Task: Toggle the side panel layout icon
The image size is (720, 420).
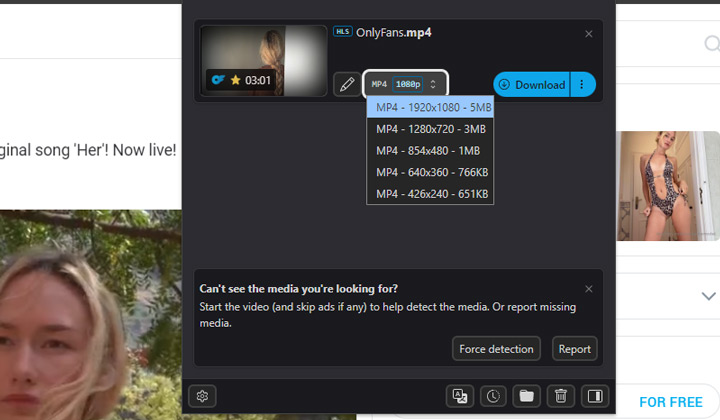Action: 595,396
